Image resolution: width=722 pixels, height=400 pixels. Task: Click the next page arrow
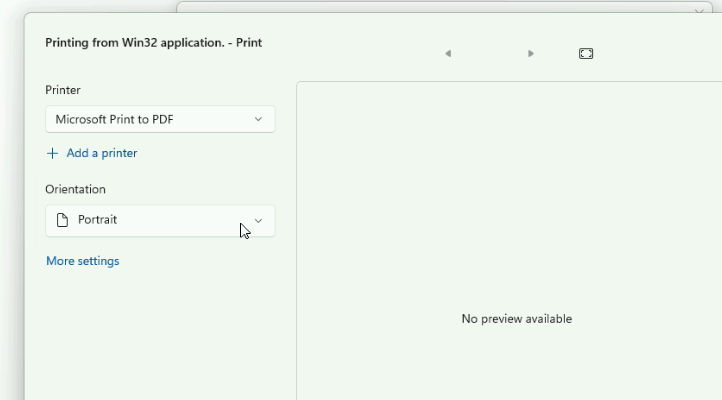point(531,54)
